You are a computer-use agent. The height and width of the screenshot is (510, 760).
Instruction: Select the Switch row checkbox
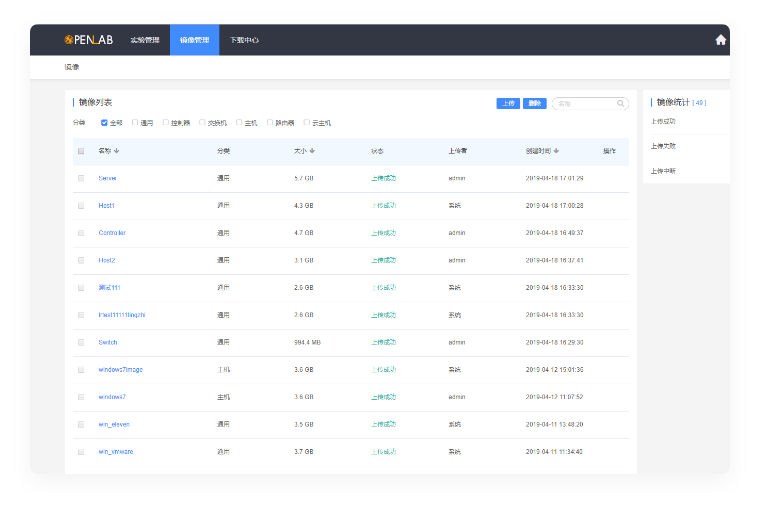(x=81, y=342)
